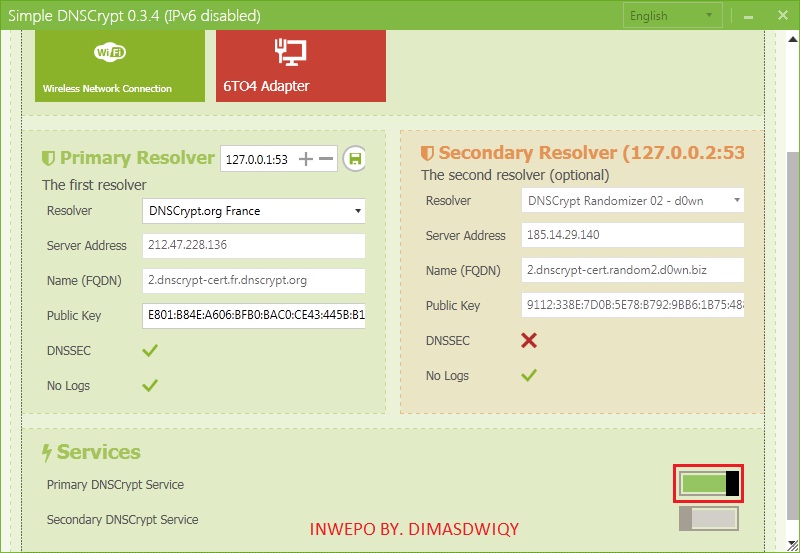Viewport: 800px width, 553px height.
Task: Click the 2.dnscrypt-cert.random2.d0wn.biz name field
Action: point(633,270)
